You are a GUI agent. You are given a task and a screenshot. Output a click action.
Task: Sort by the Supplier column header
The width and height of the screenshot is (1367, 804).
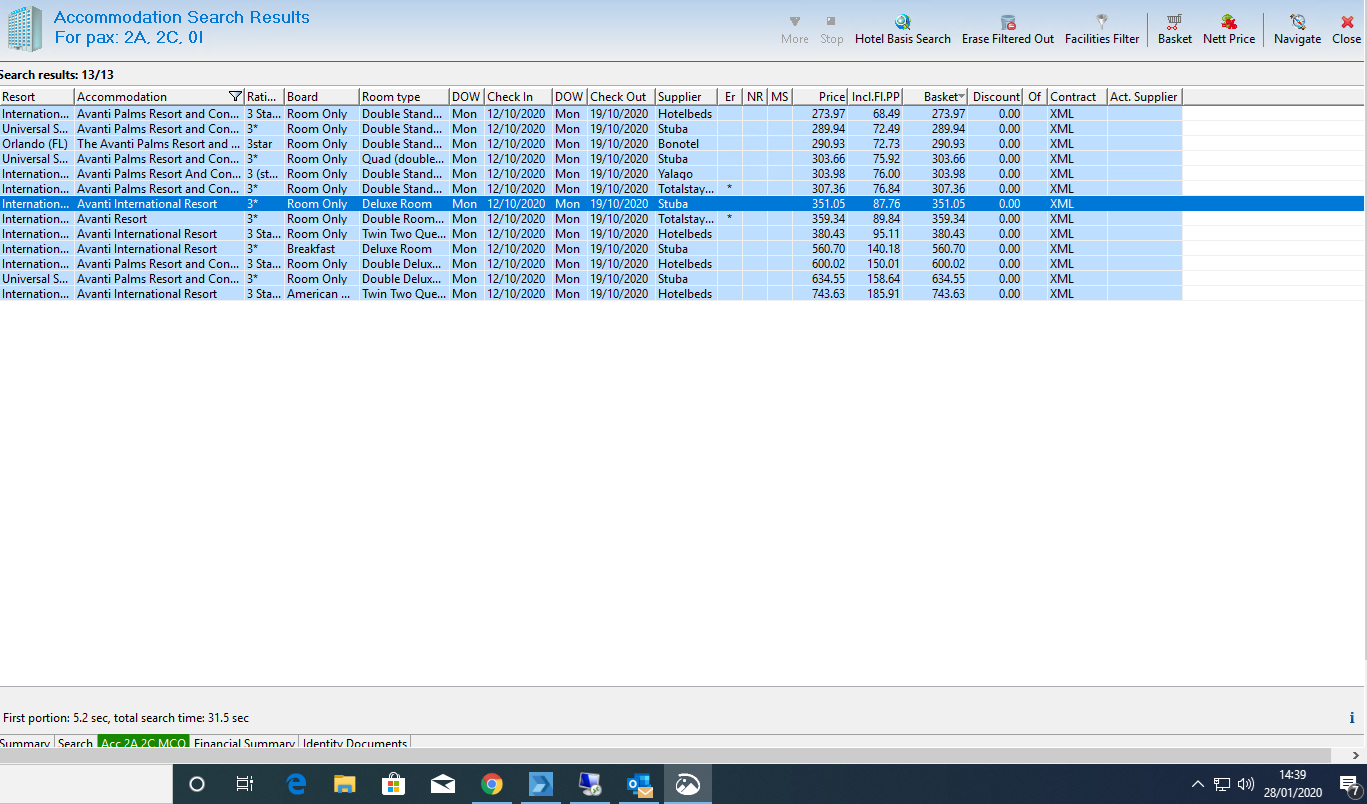click(686, 97)
